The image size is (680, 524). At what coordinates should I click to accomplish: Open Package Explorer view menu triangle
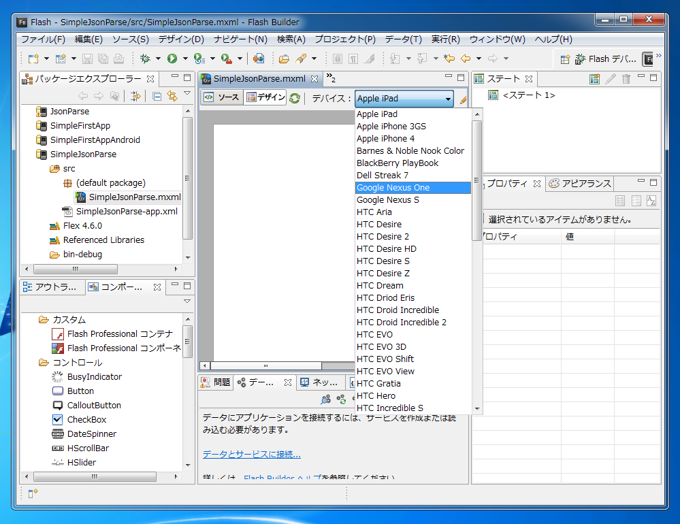tap(187, 93)
